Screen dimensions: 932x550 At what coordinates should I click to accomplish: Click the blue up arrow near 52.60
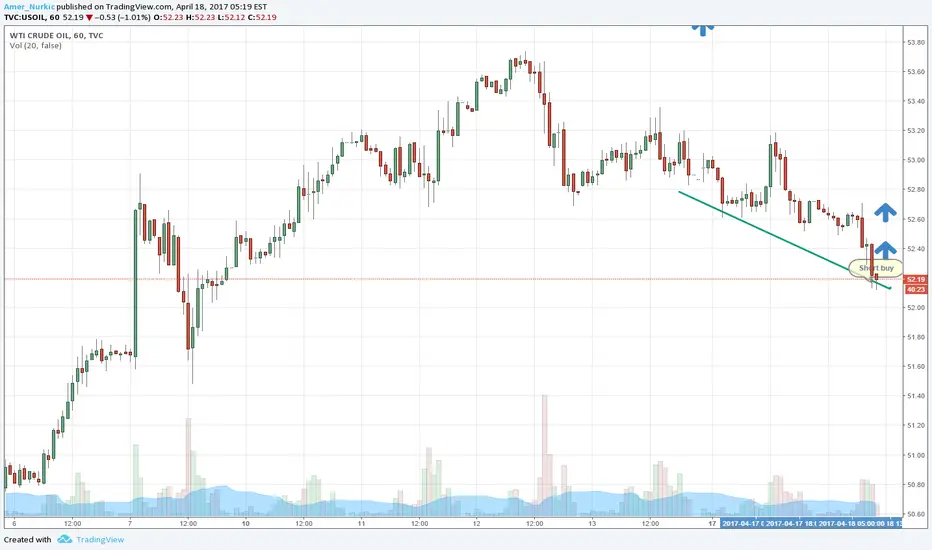[885, 212]
